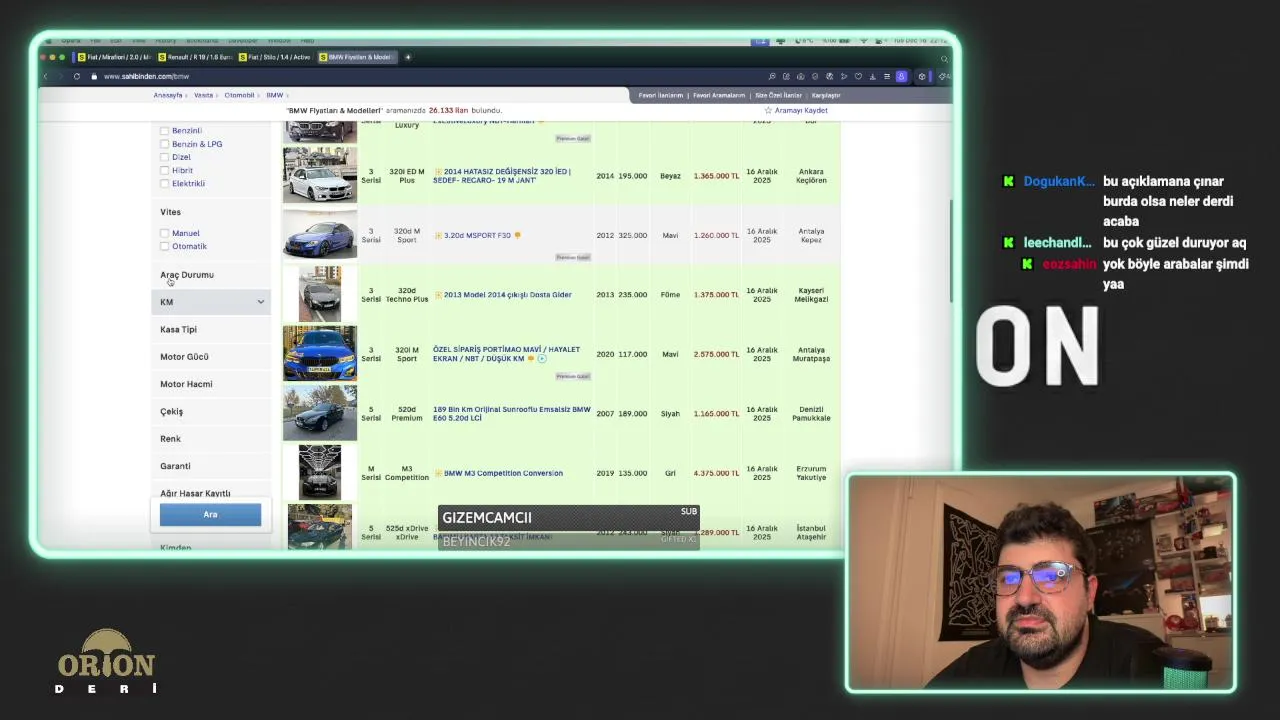1280x720 pixels.
Task: Click the heart icon in the browser toolbar
Action: [x=858, y=76]
